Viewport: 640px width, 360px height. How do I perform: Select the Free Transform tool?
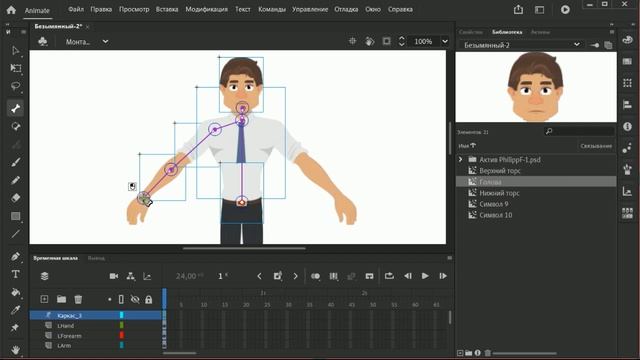pyautogui.click(x=16, y=68)
